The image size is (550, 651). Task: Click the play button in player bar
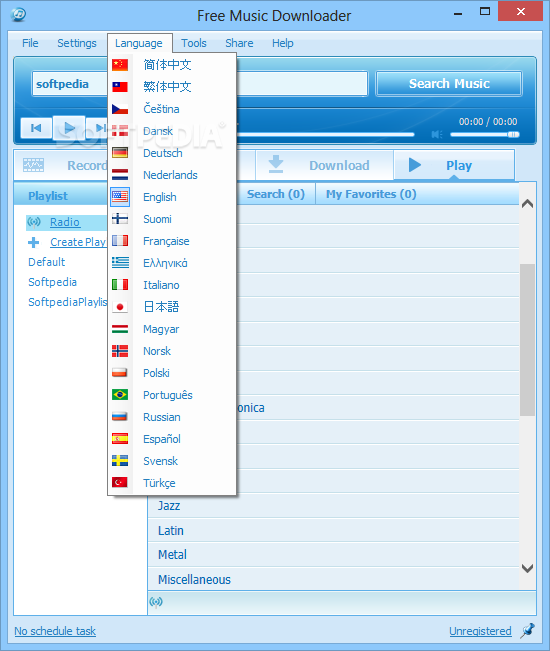tap(69, 128)
